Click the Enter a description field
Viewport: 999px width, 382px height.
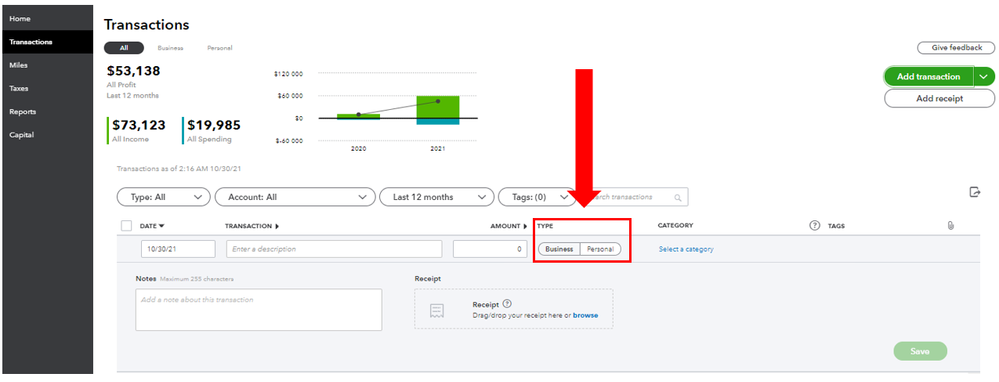[334, 249]
